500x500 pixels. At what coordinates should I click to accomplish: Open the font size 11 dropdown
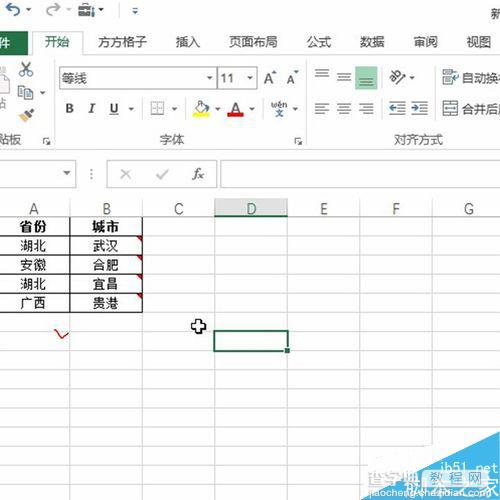point(250,78)
